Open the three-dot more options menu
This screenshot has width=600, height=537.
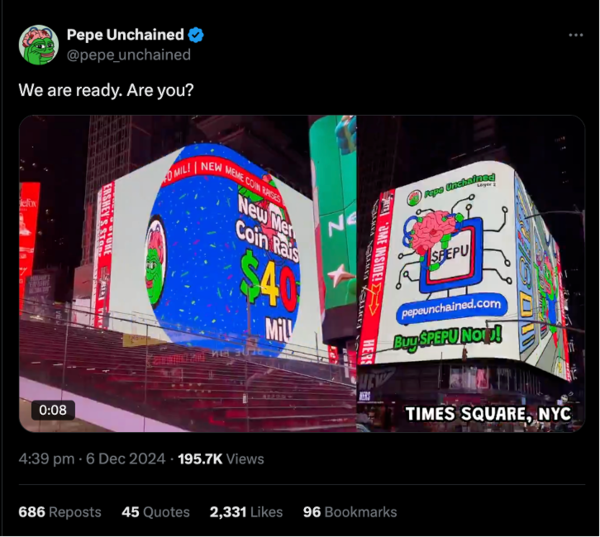coord(576,35)
